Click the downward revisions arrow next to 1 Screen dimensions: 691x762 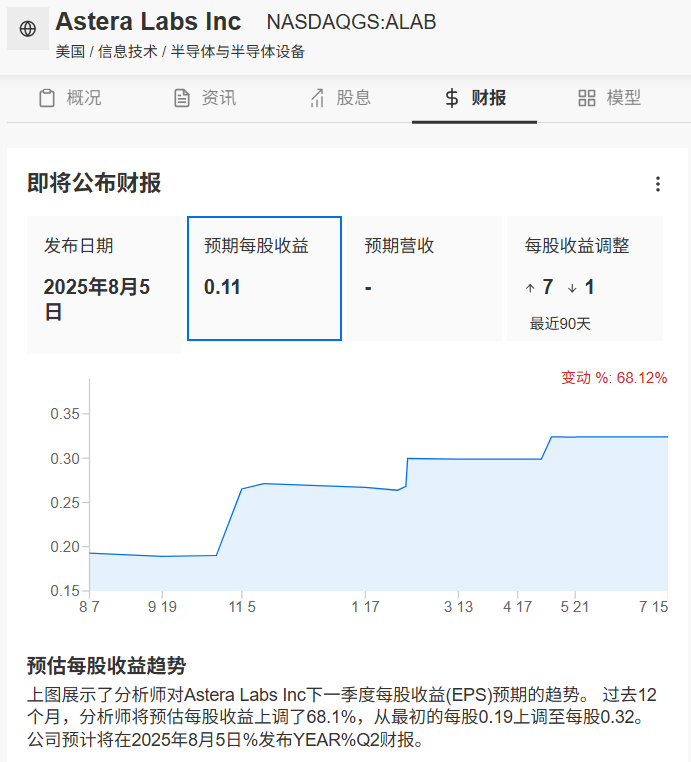[x=572, y=288]
